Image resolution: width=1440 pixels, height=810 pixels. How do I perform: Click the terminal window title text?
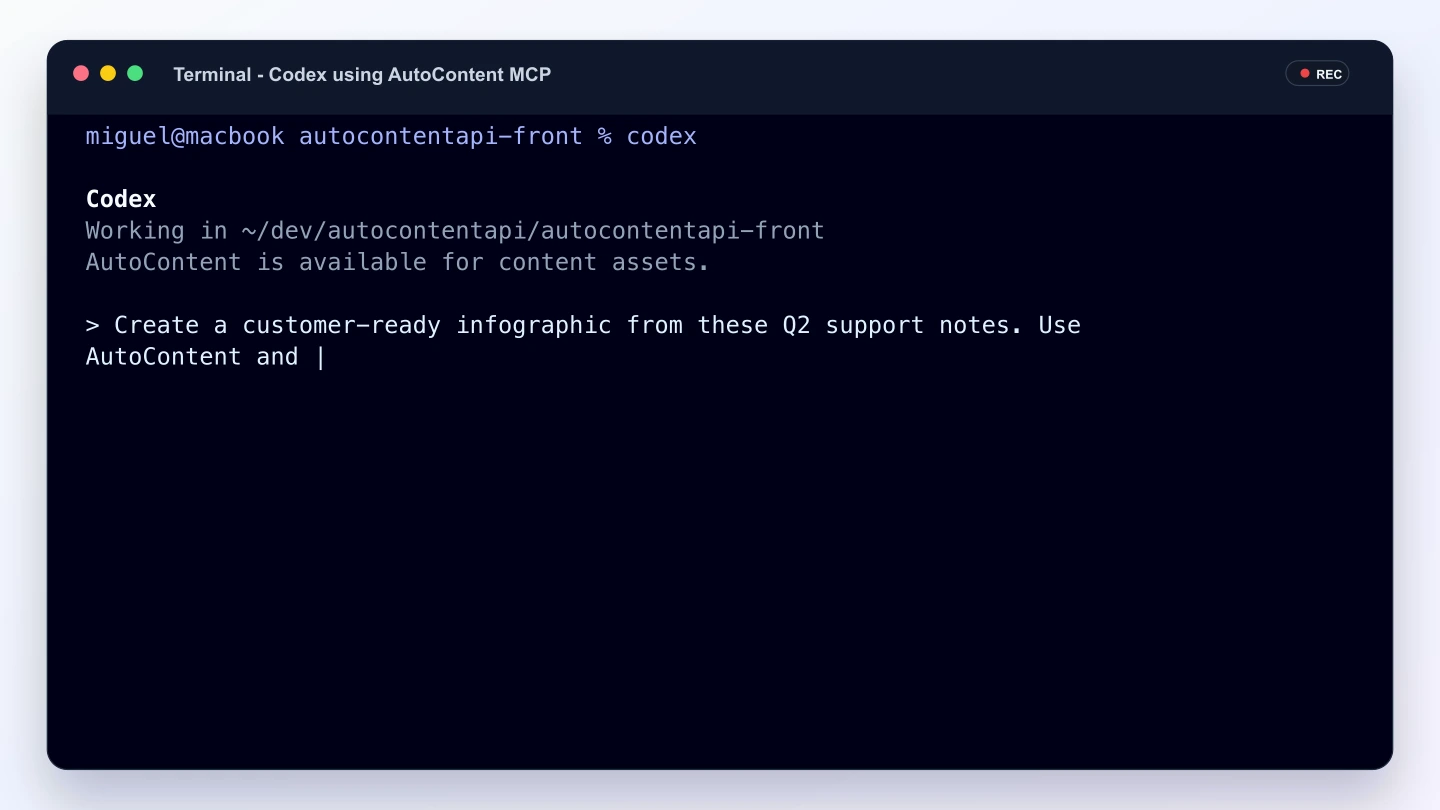point(362,74)
